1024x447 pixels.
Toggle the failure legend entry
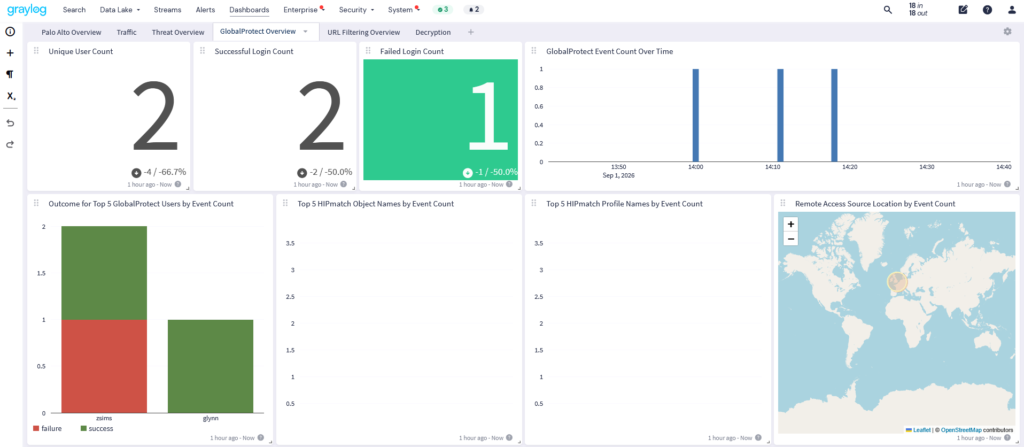point(46,429)
